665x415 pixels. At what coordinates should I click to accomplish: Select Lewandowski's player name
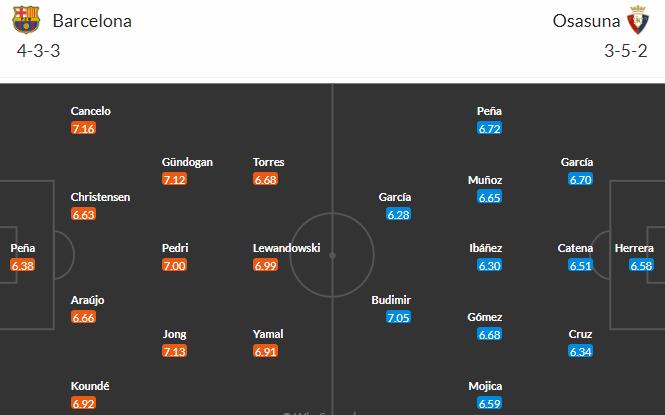point(286,248)
